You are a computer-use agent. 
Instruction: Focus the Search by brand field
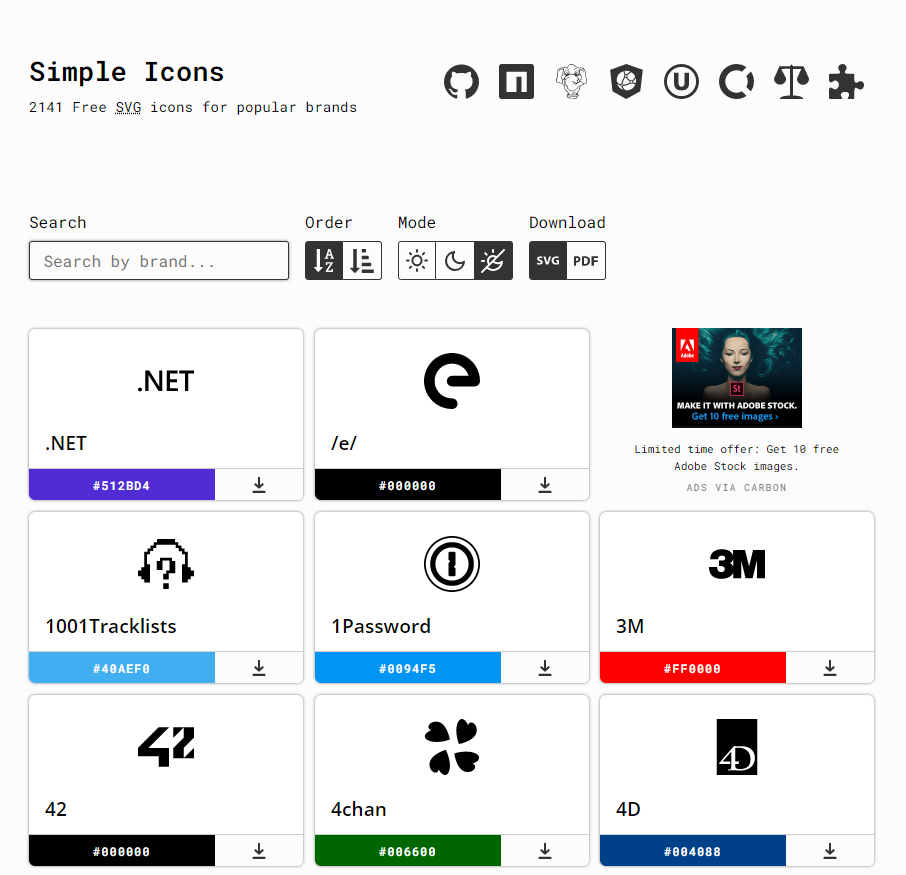tap(159, 261)
